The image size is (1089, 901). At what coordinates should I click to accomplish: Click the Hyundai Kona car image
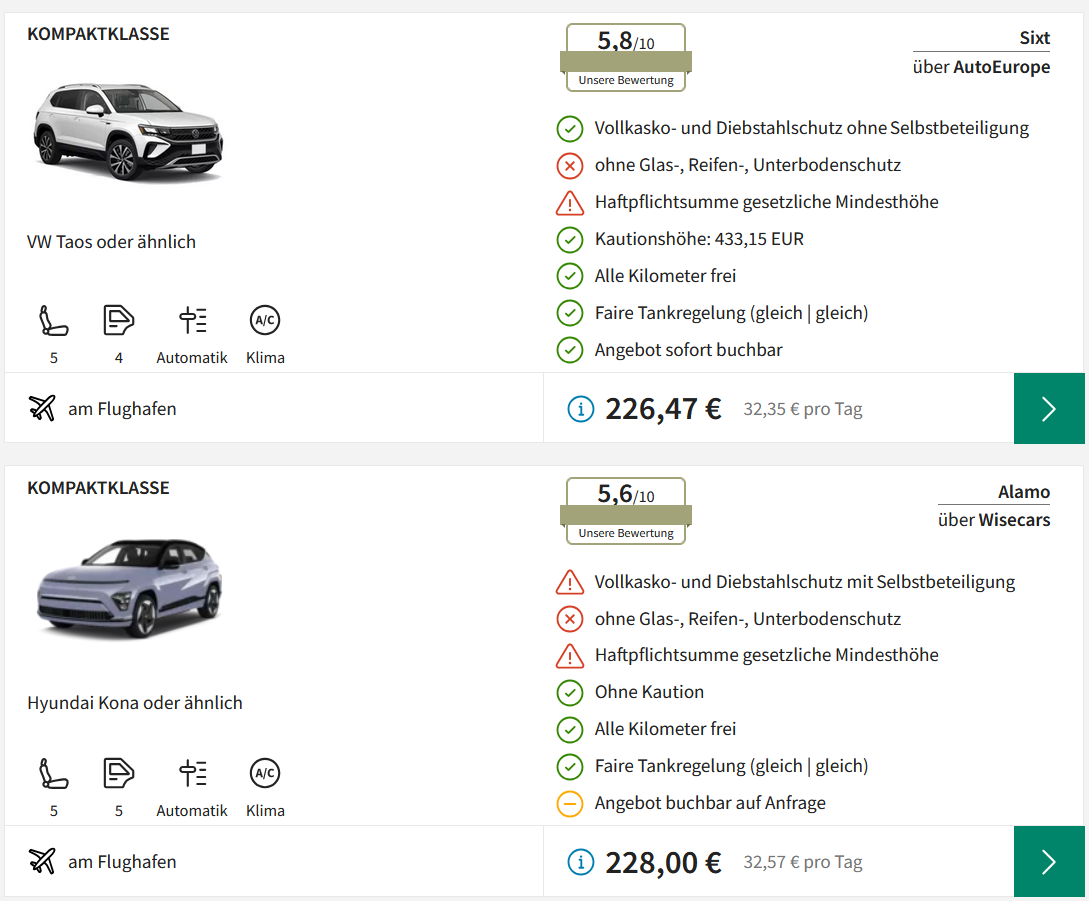(128, 588)
